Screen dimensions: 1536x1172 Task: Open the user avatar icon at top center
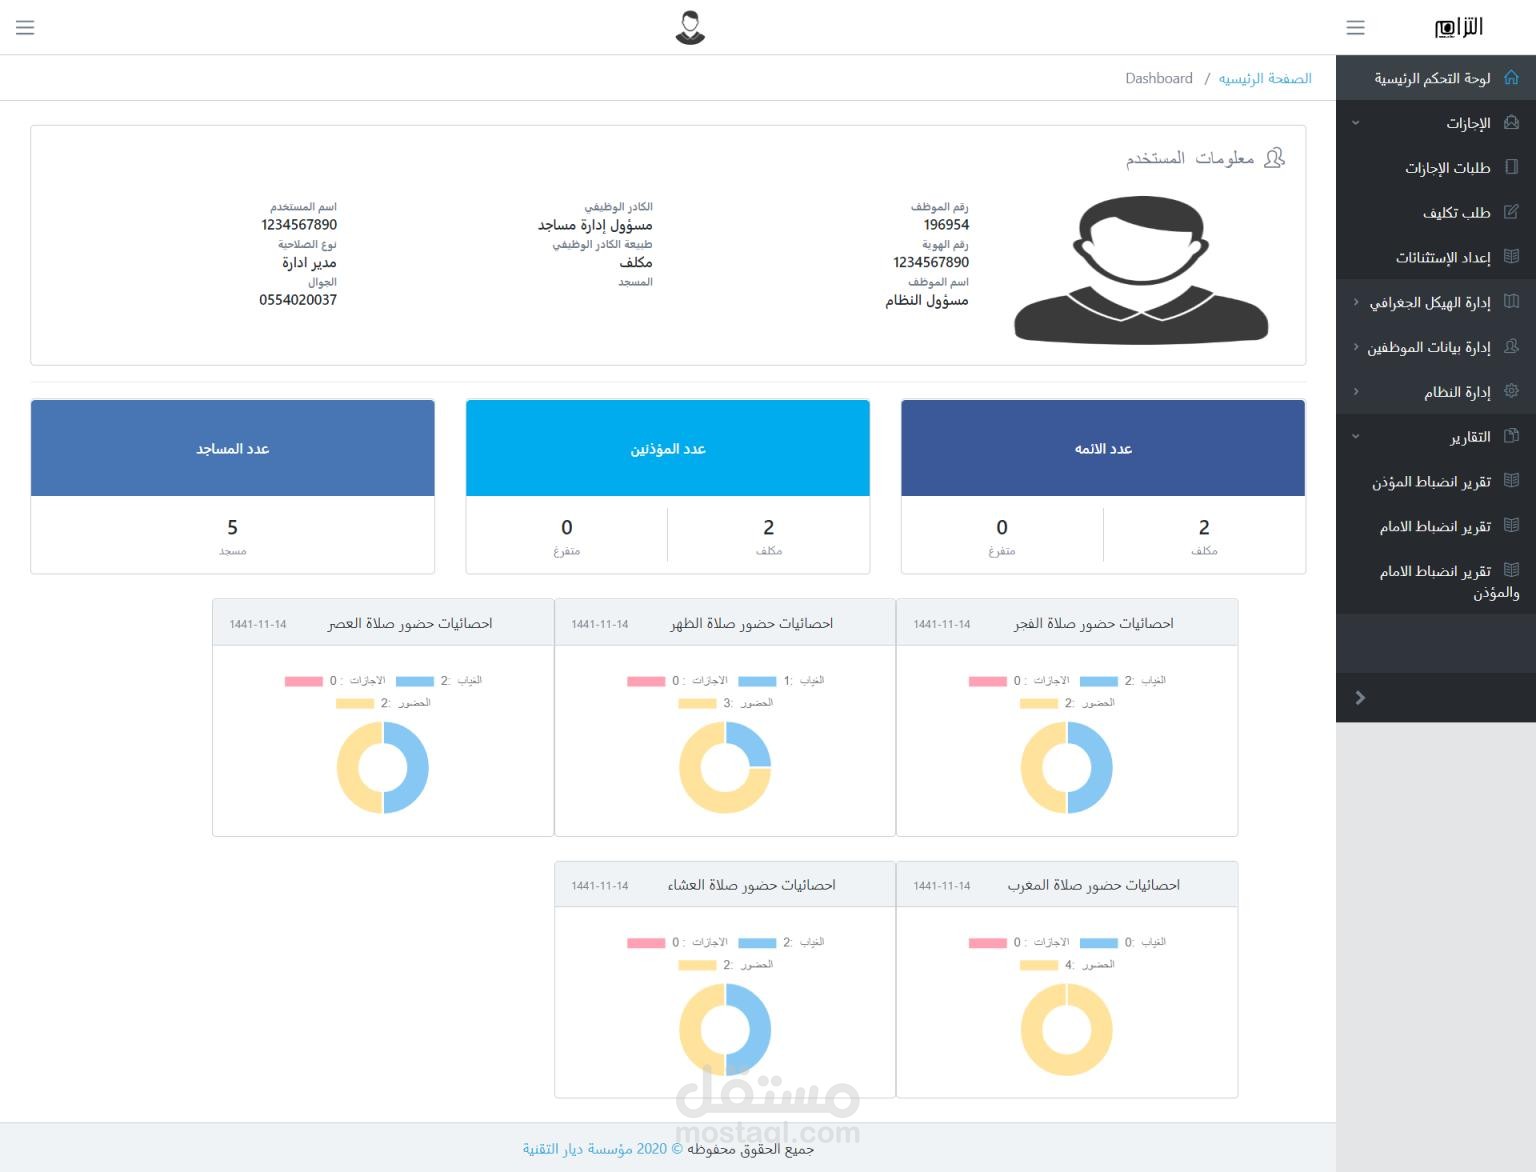click(688, 27)
